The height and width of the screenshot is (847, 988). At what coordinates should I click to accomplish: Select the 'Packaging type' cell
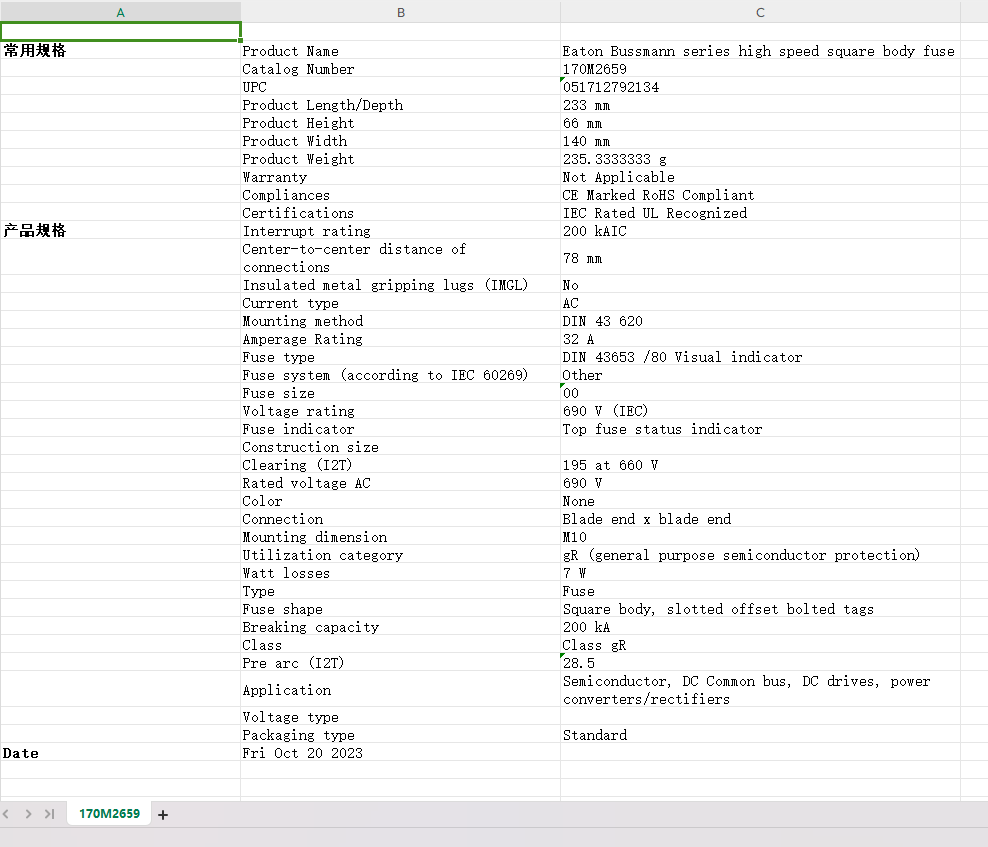(x=401, y=735)
